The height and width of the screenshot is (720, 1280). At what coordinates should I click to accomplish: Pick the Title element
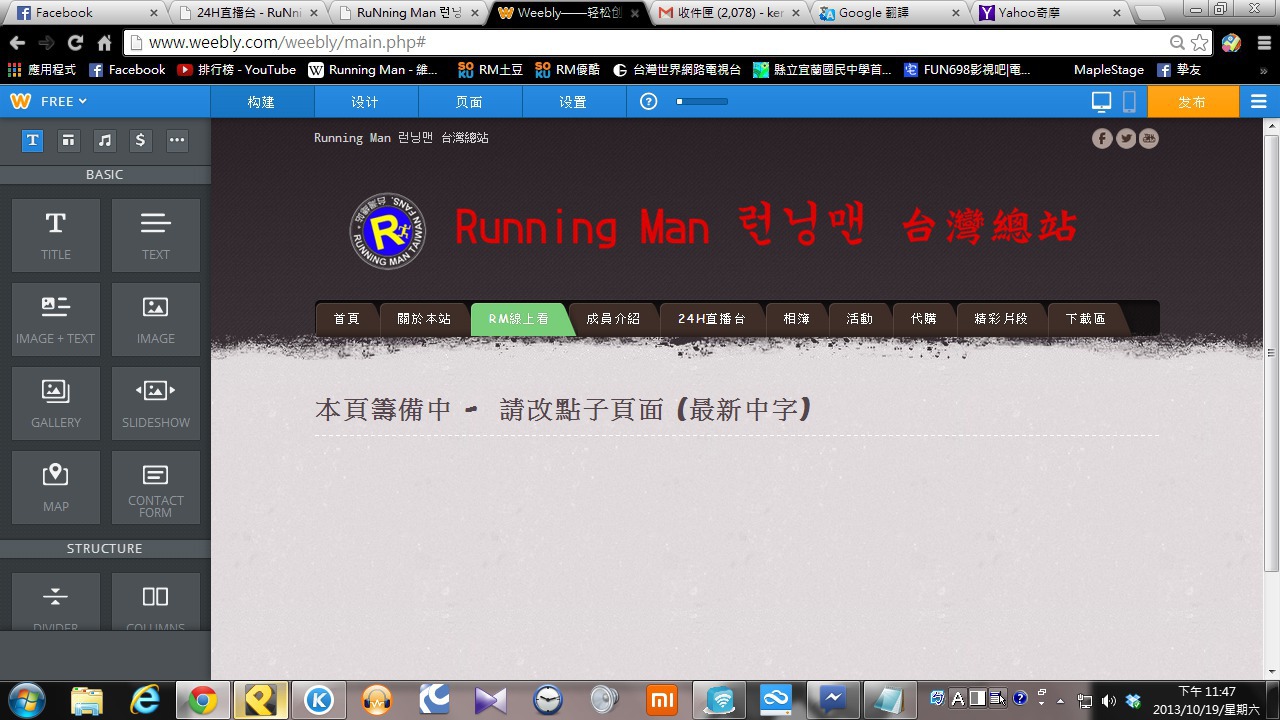pyautogui.click(x=56, y=235)
